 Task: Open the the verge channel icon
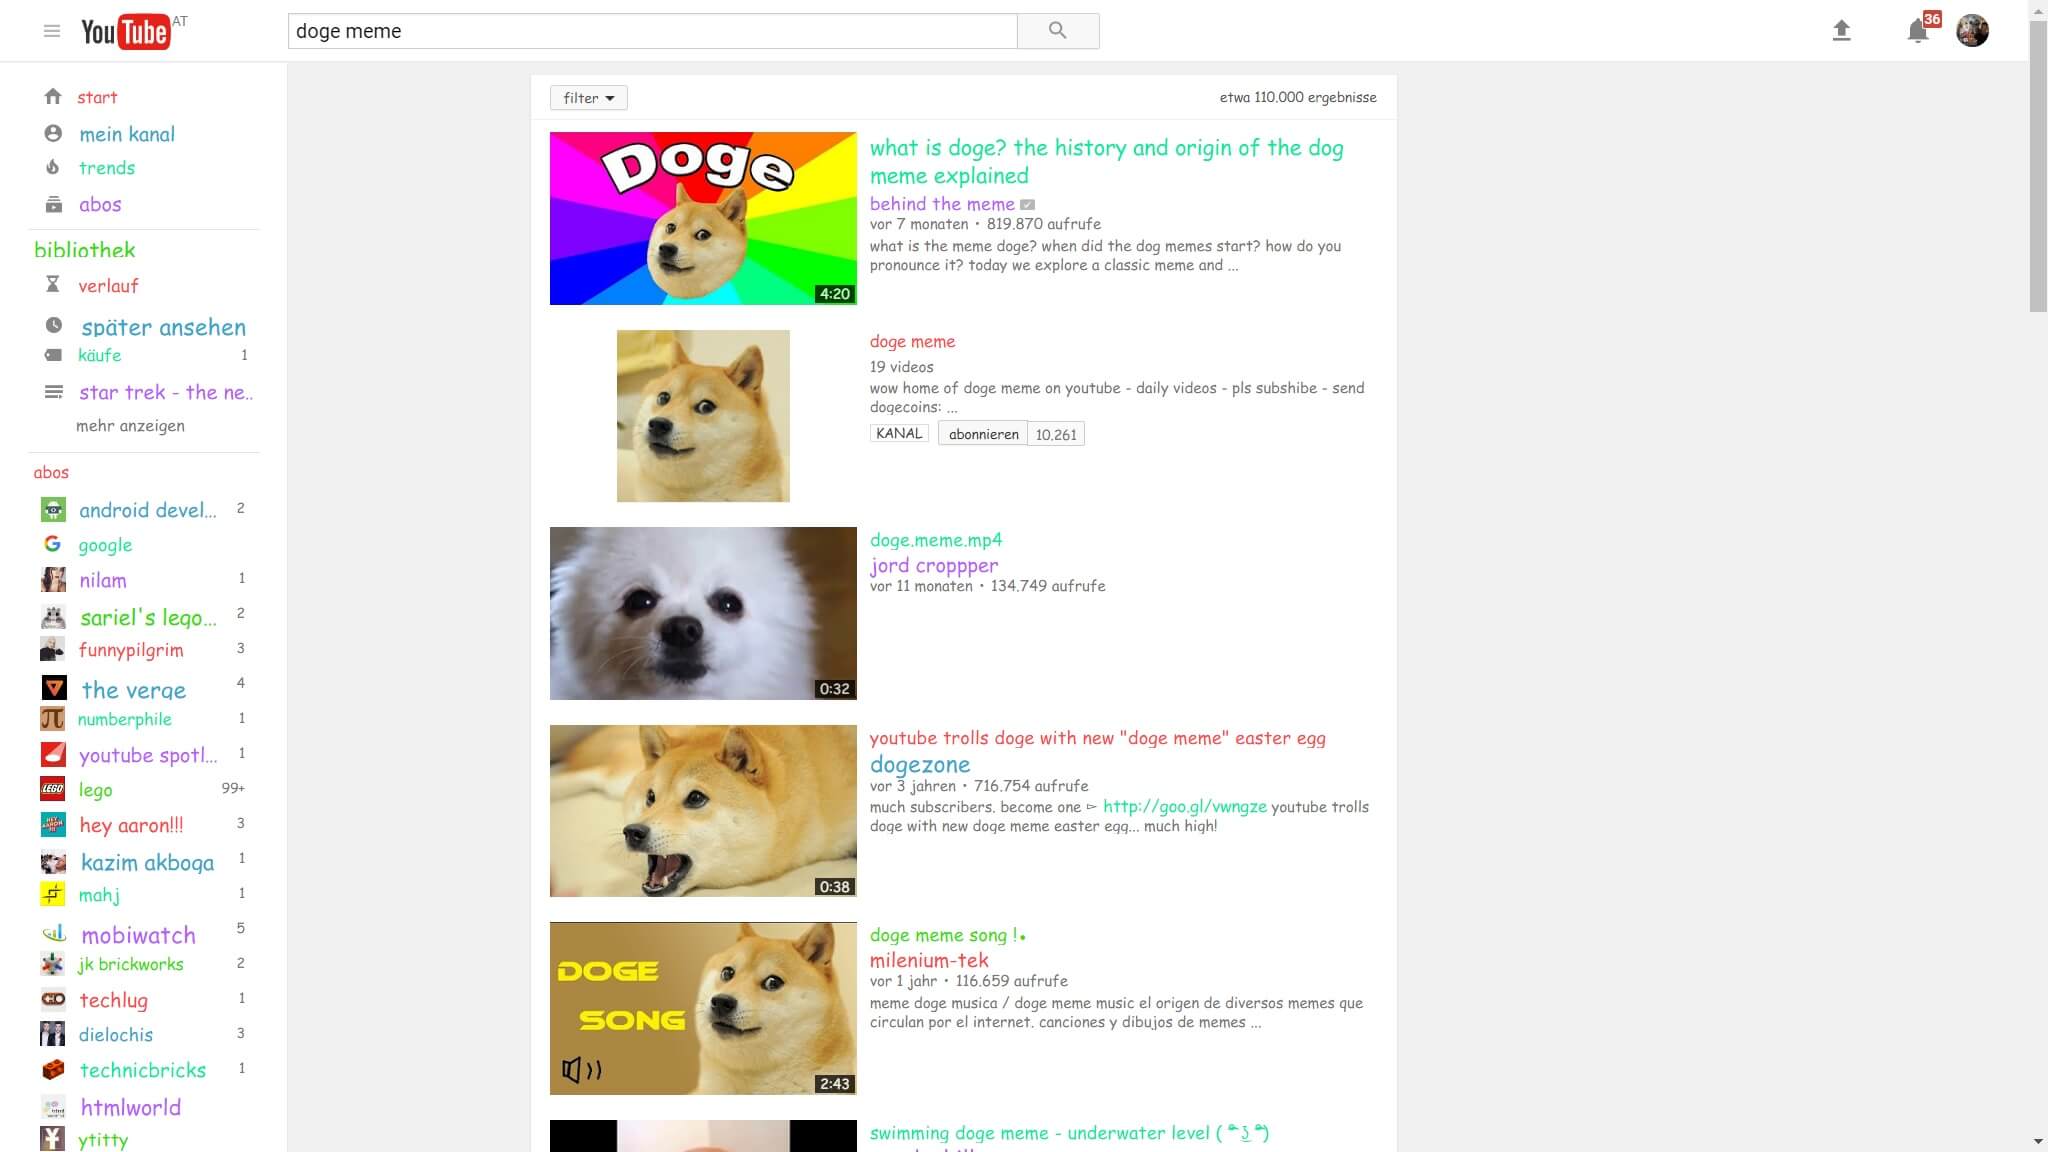coord(53,688)
